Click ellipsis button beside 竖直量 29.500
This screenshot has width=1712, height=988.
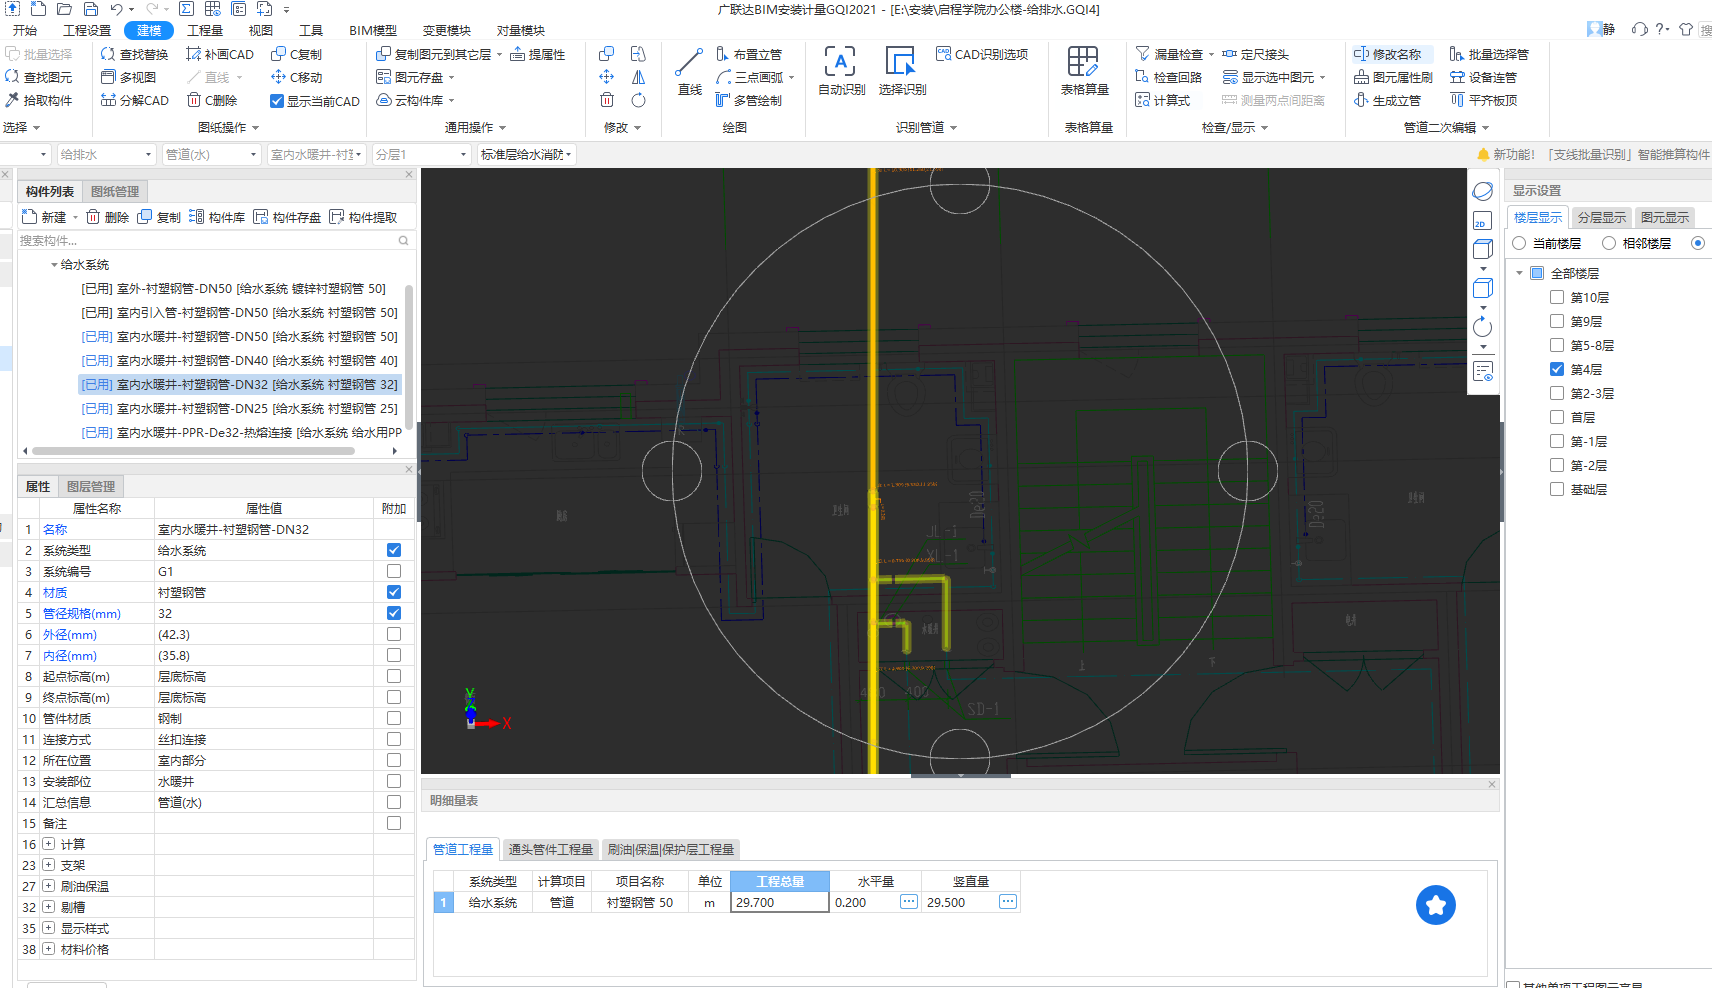click(1008, 901)
